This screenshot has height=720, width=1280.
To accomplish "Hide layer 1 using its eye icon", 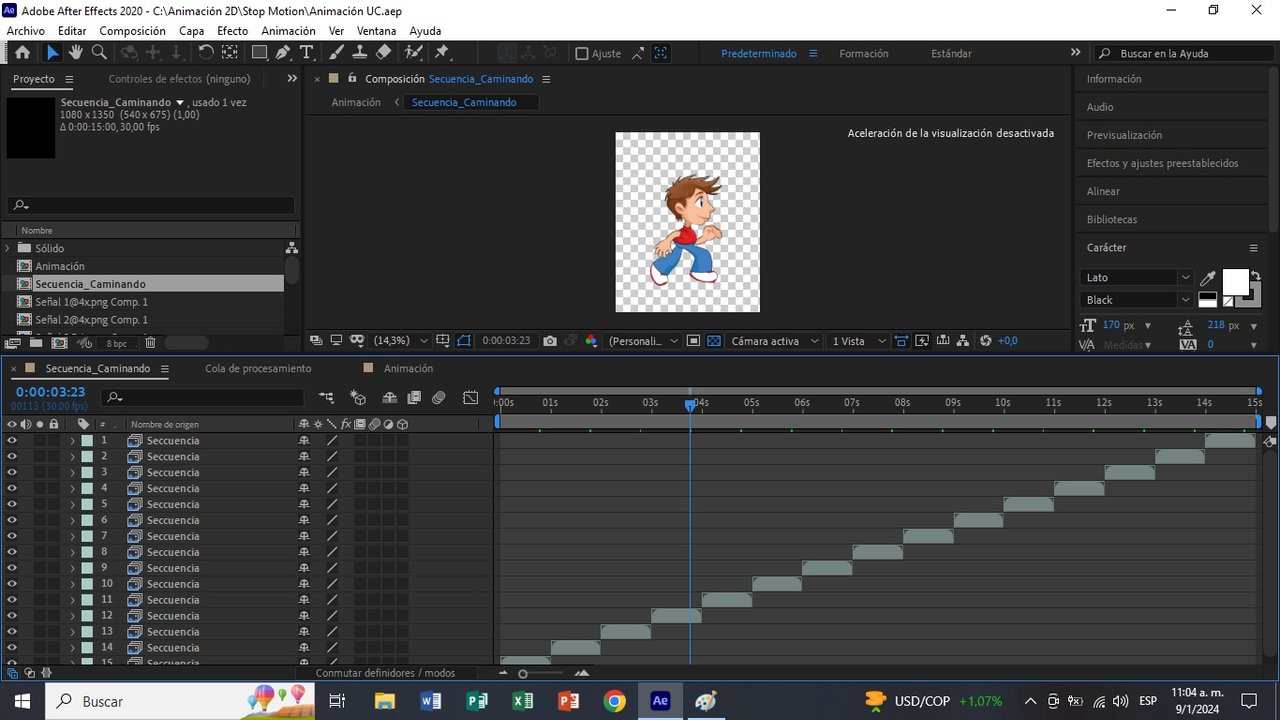I will 12,440.
